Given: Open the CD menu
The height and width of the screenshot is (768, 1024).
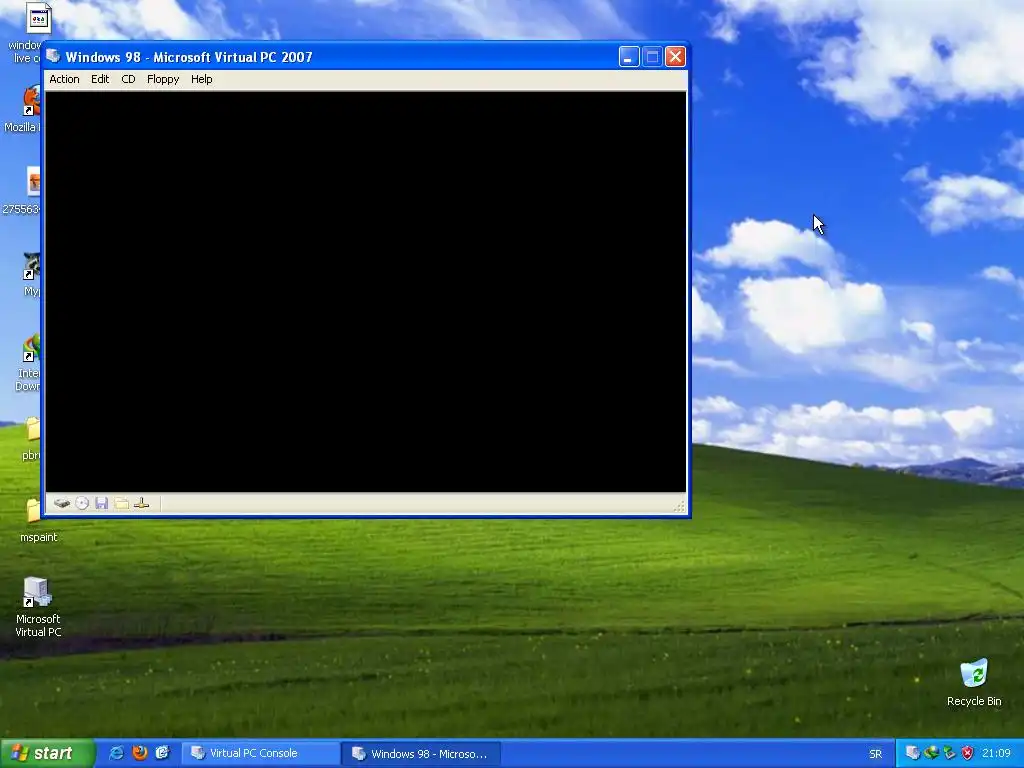Looking at the screenshot, I should click(128, 79).
